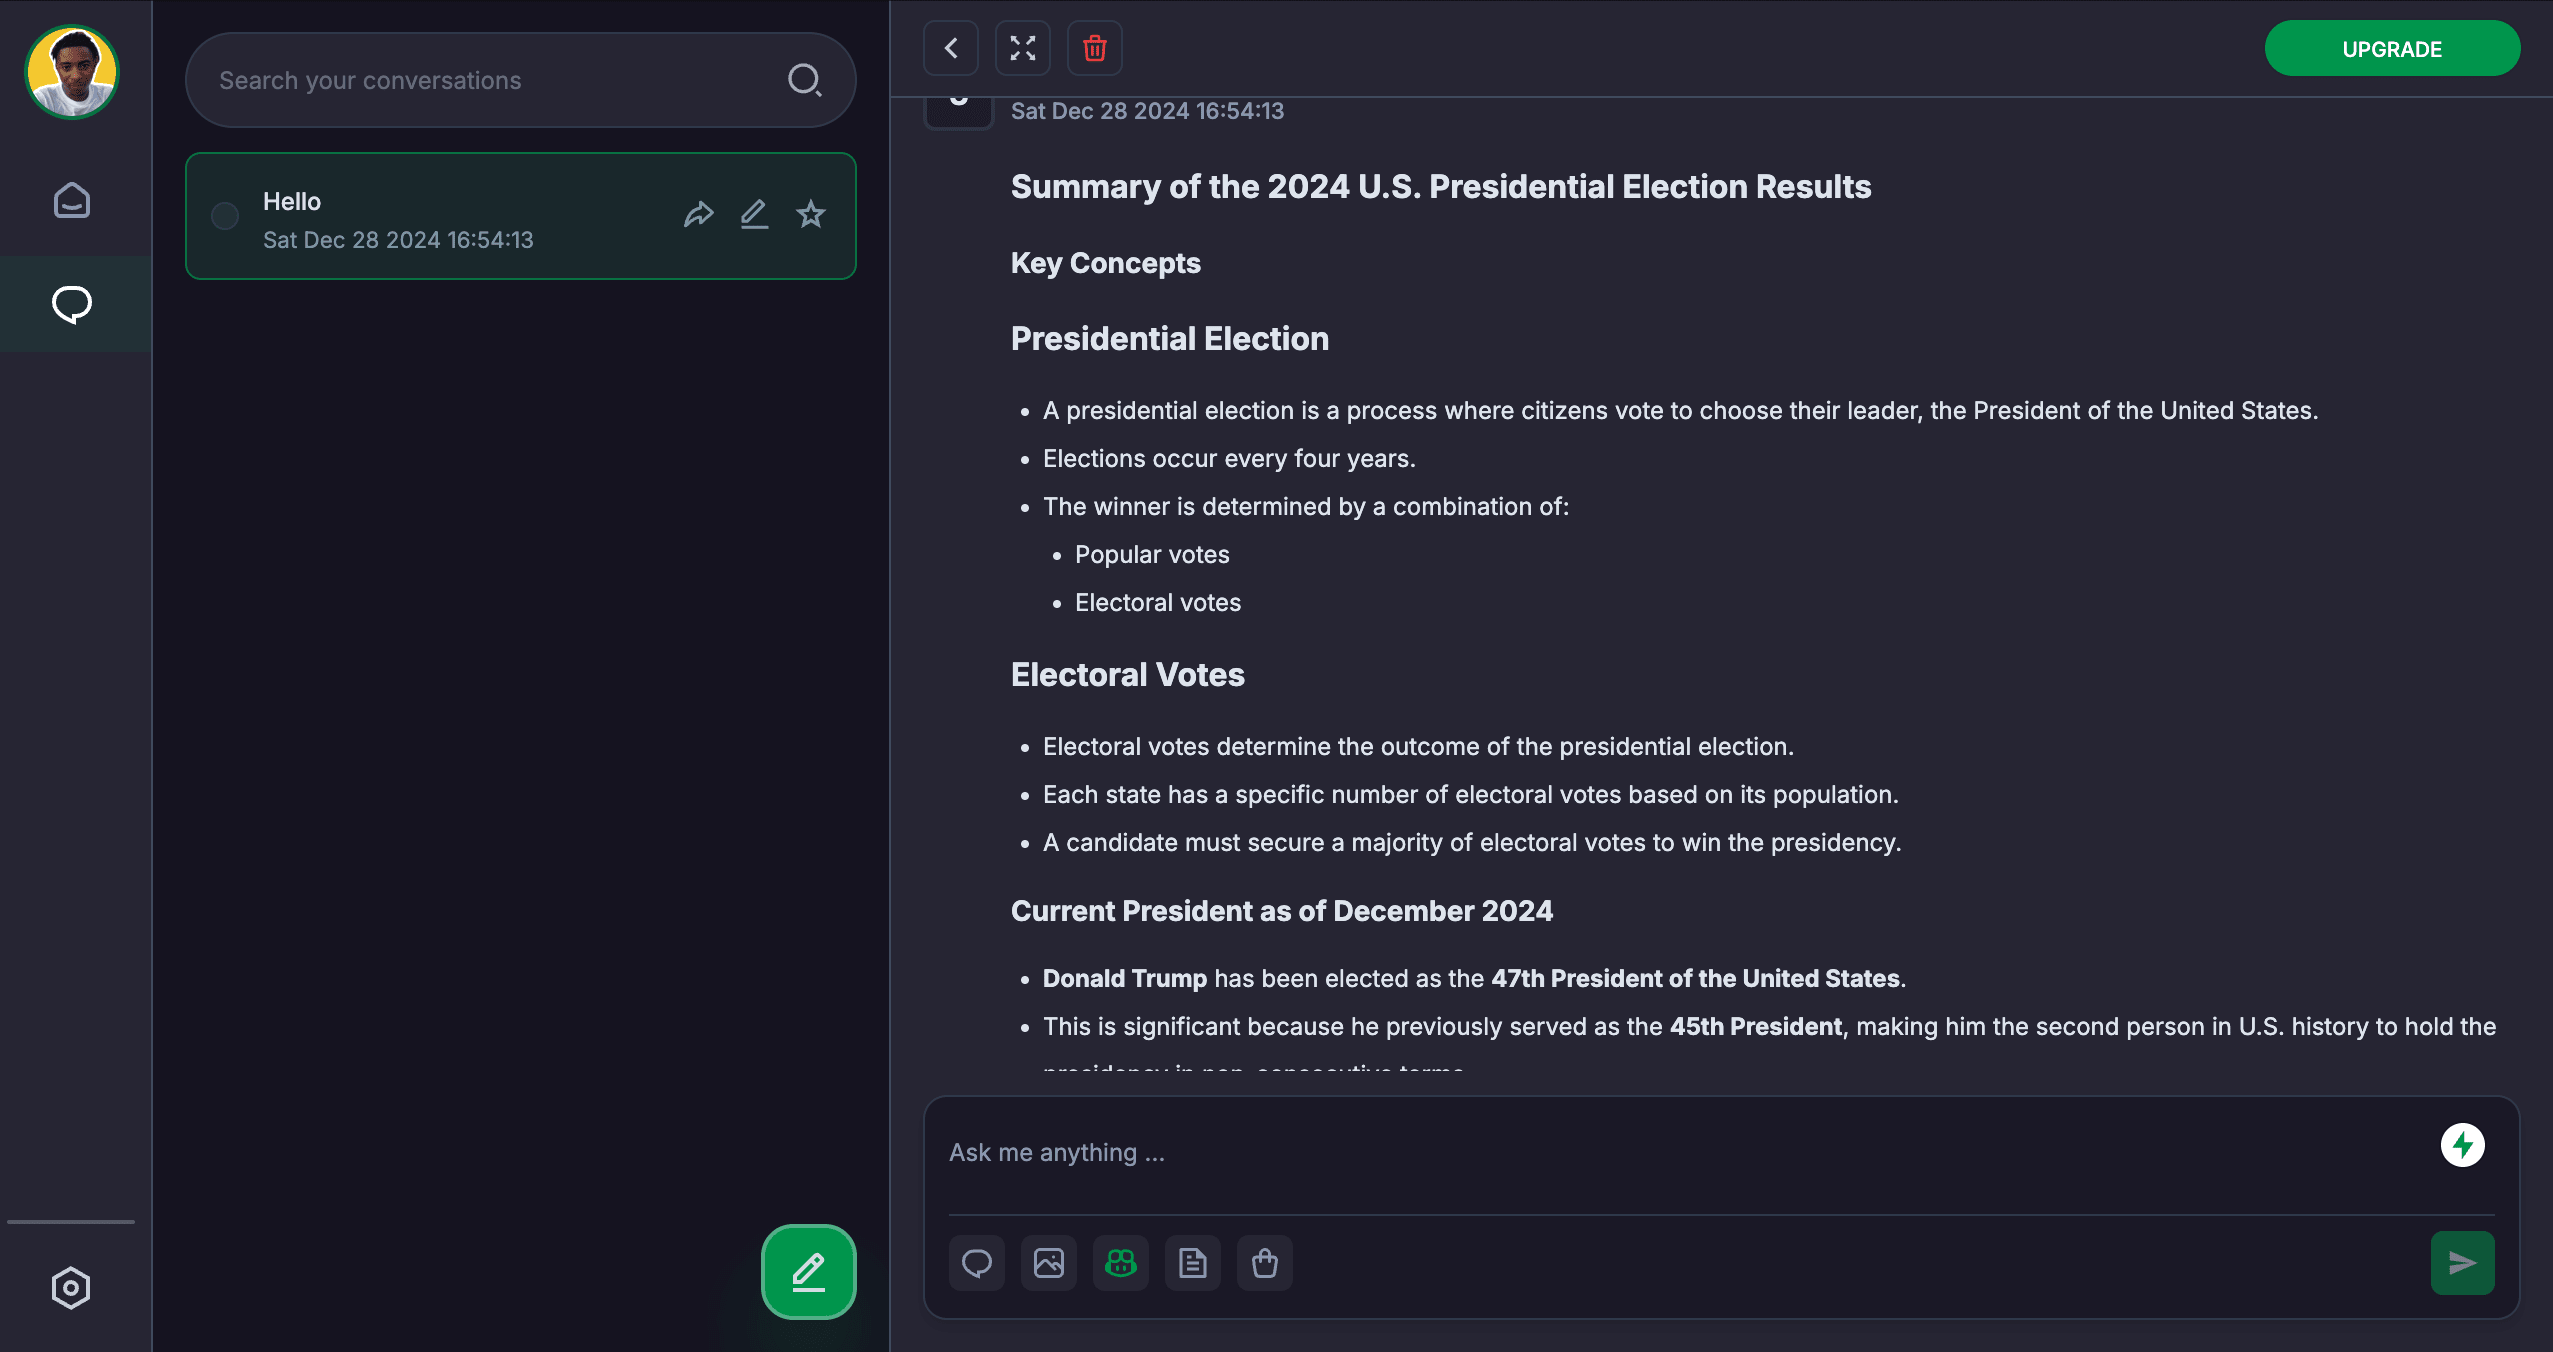
Task: Click the UPGRADE button
Action: (2392, 49)
